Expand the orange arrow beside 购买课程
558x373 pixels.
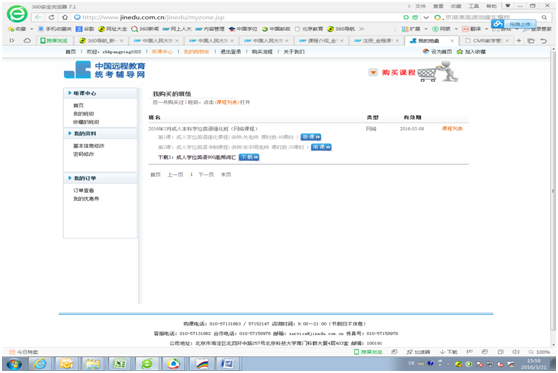(373, 73)
